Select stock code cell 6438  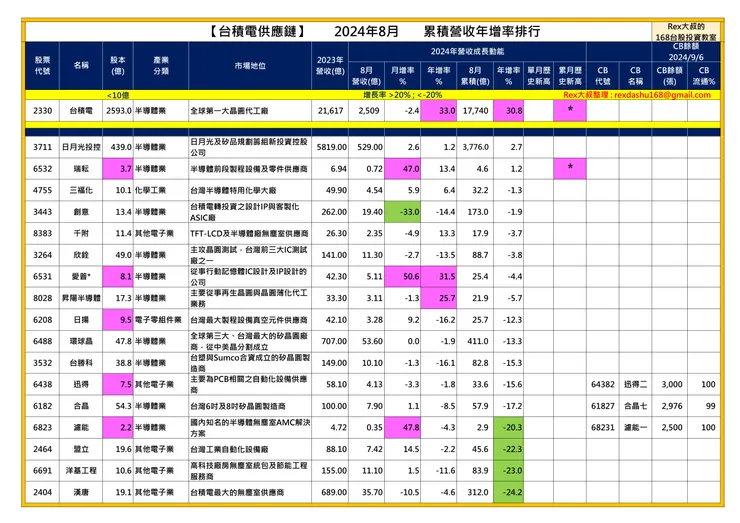click(x=42, y=384)
